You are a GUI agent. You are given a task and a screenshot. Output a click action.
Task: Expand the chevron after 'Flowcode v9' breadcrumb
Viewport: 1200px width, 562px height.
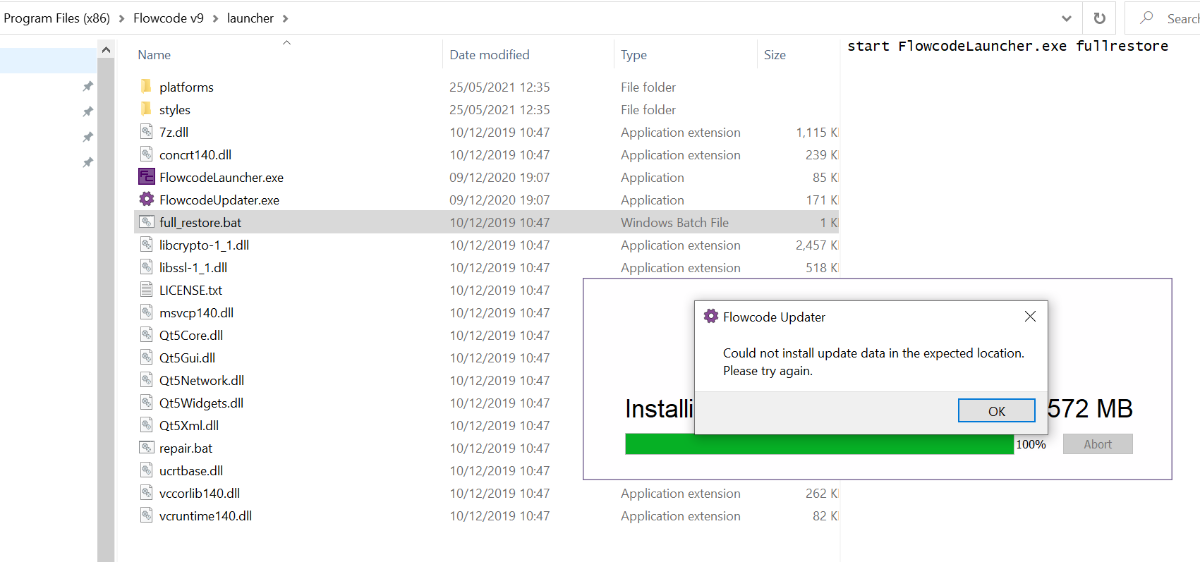pos(215,18)
